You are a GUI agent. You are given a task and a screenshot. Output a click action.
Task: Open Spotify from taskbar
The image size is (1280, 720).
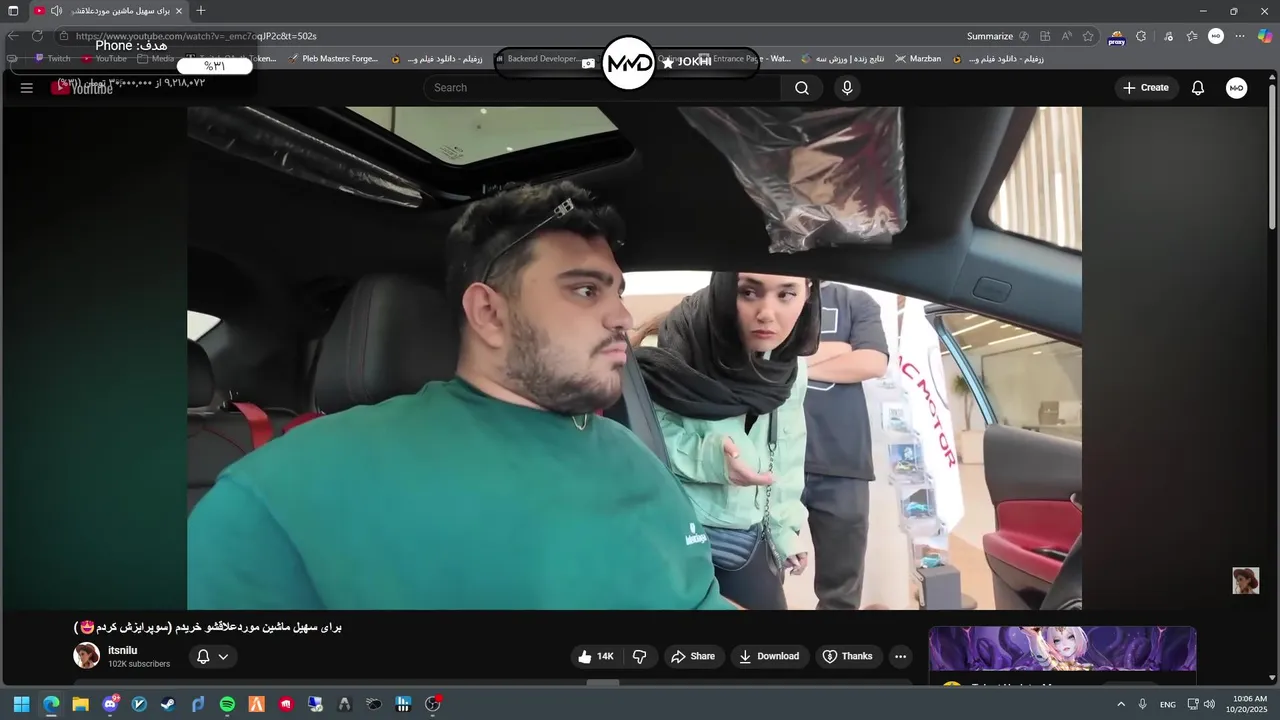click(227, 704)
